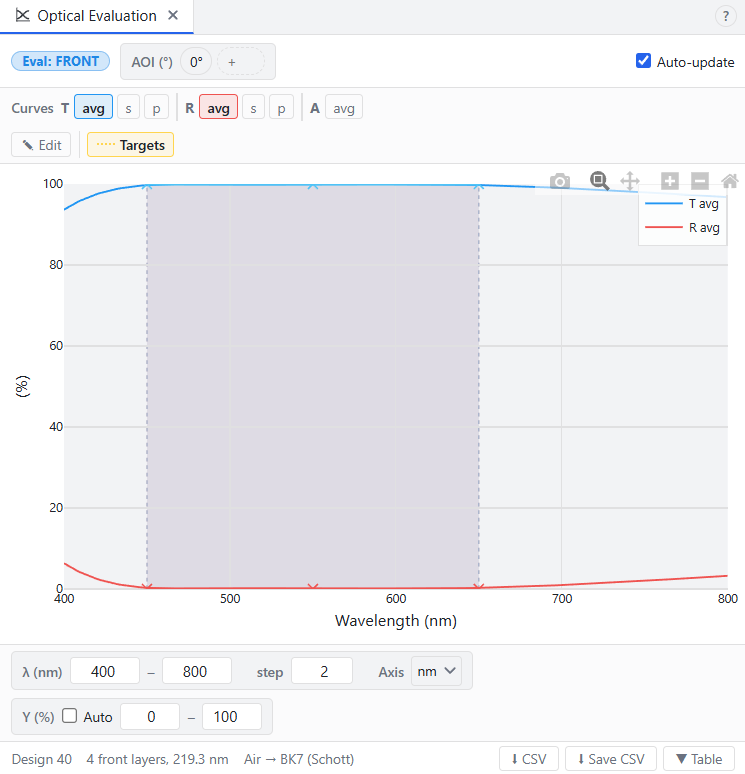Select the plot Zoom magnifier tool
745x774 pixels.
[599, 181]
